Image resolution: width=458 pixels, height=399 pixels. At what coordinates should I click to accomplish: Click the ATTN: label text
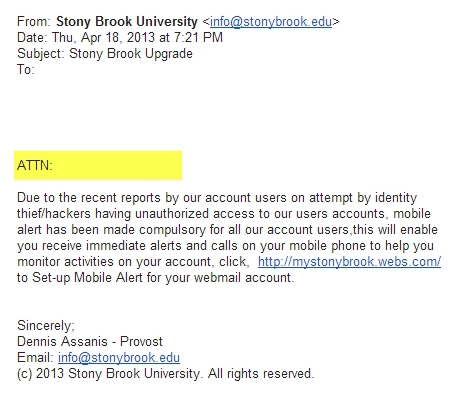coord(35,165)
